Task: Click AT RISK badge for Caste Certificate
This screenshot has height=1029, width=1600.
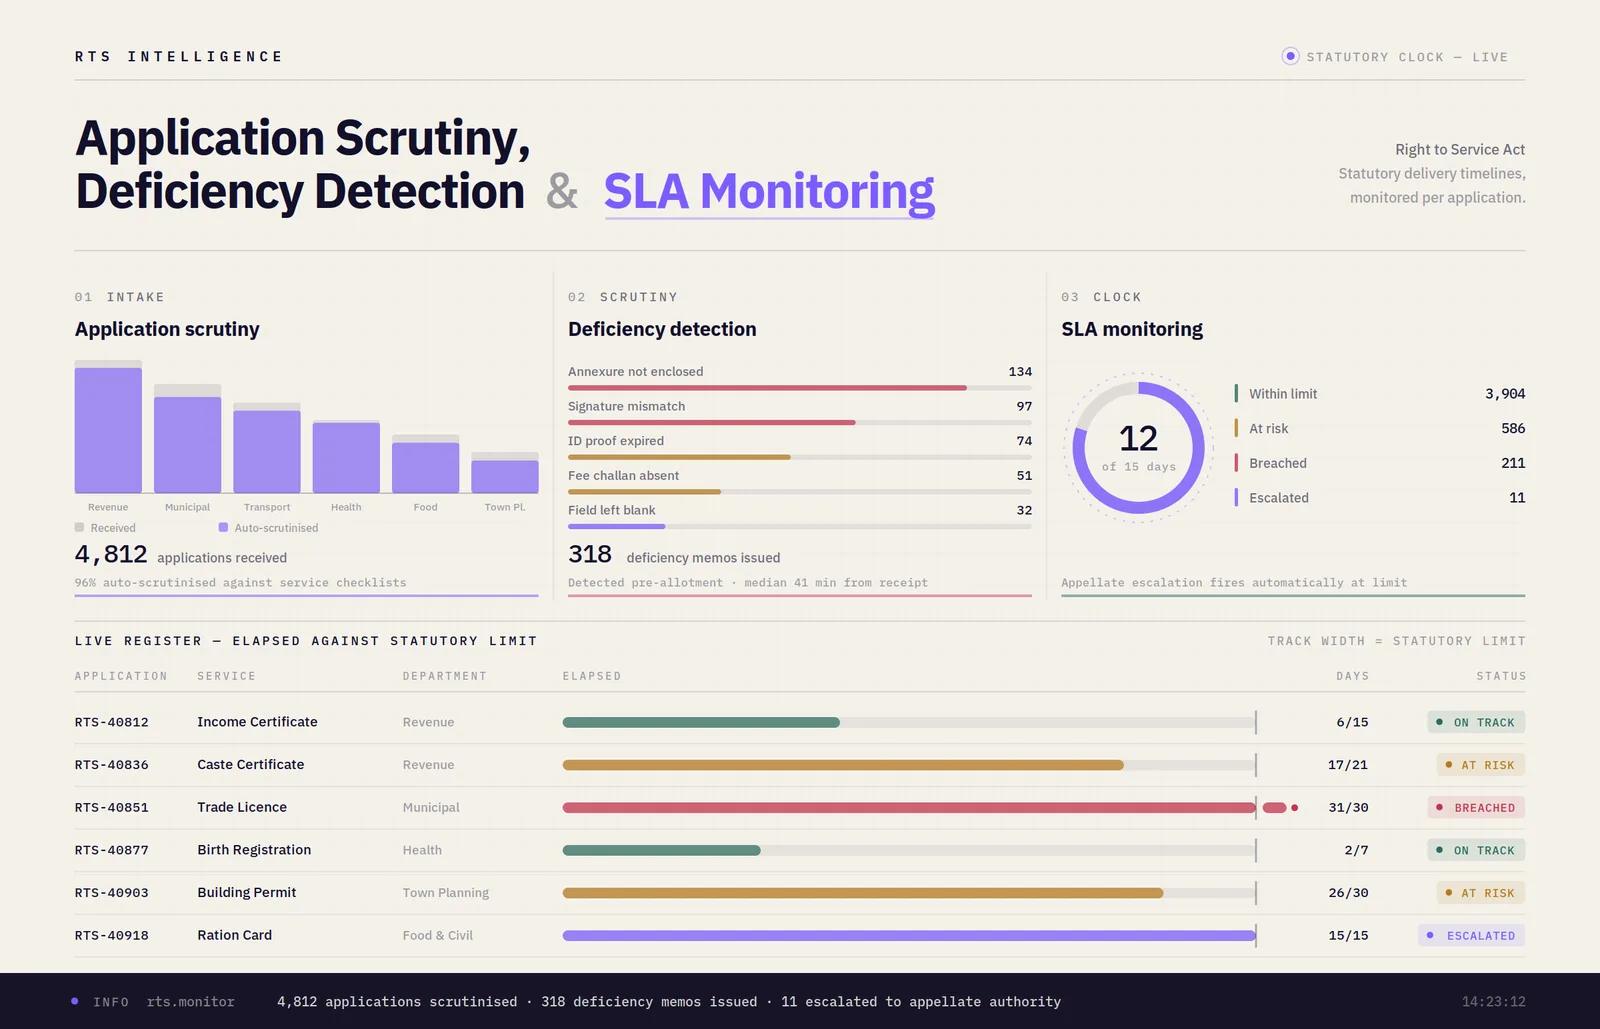Action: (x=1481, y=765)
